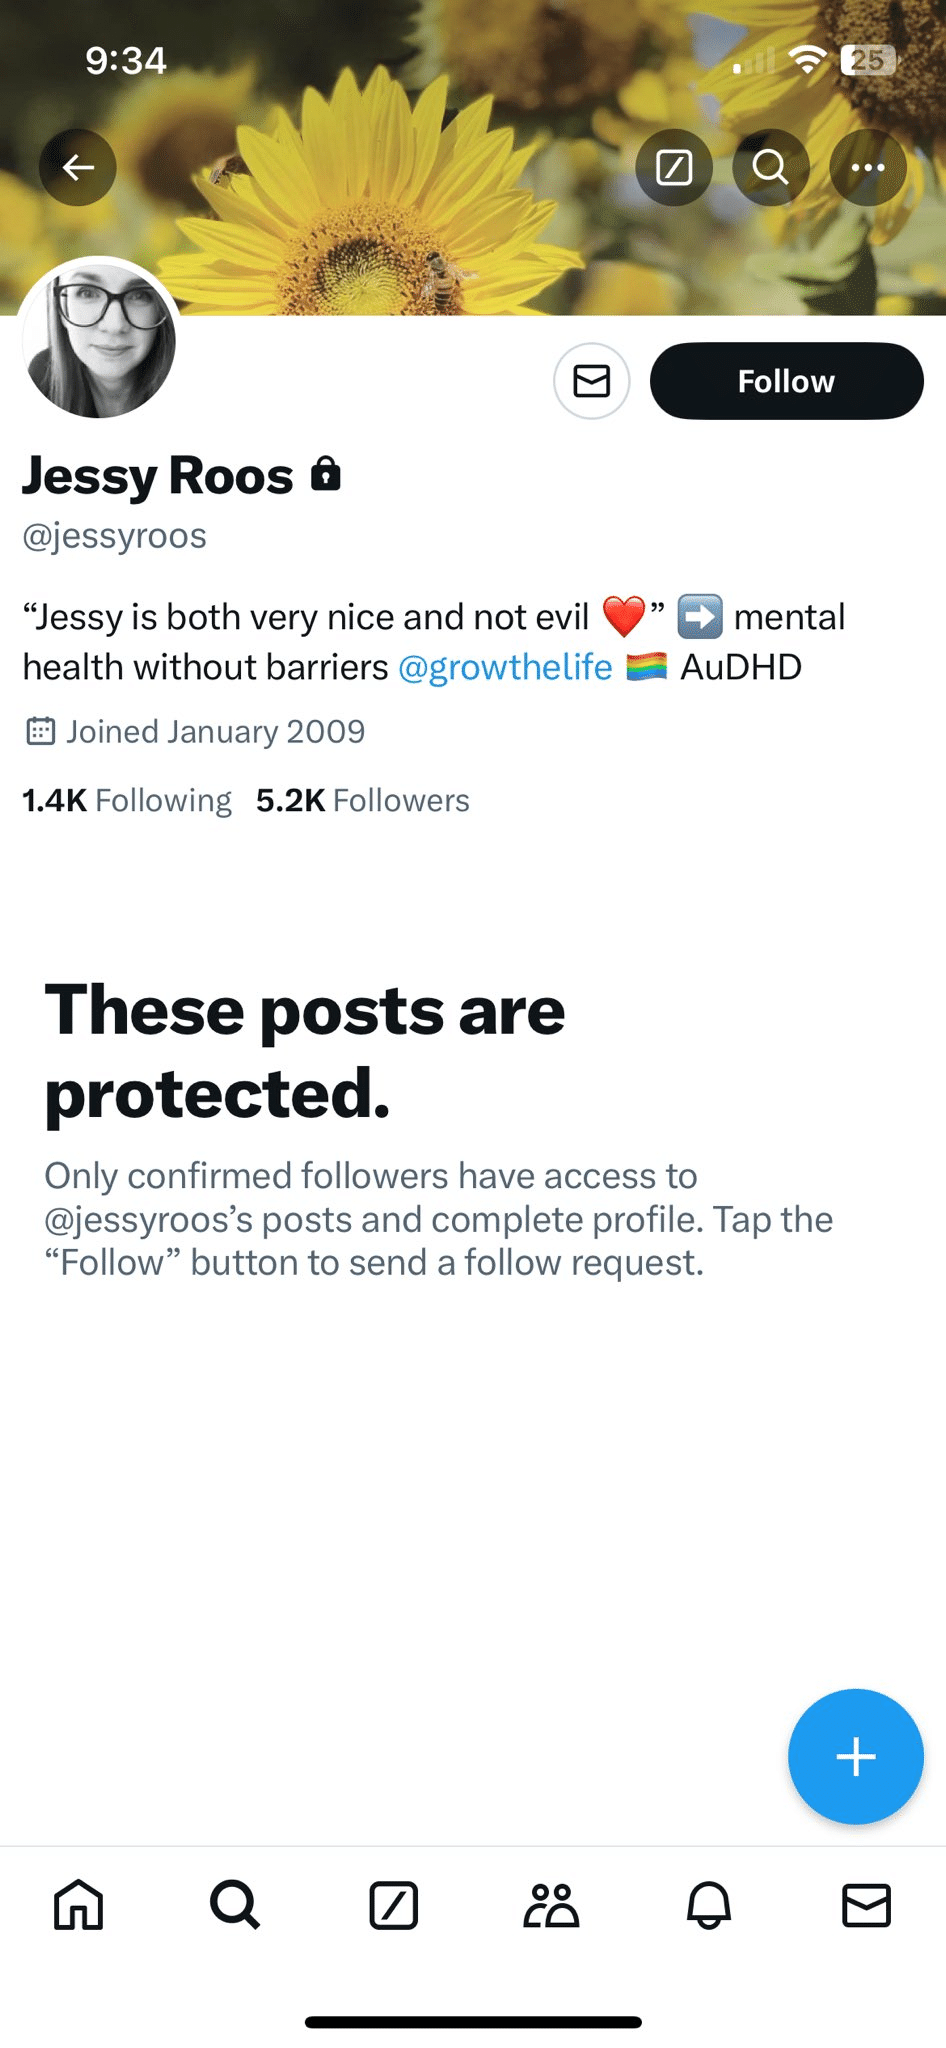Open Grok icon in header
This screenshot has width=946, height=2048.
674,168
